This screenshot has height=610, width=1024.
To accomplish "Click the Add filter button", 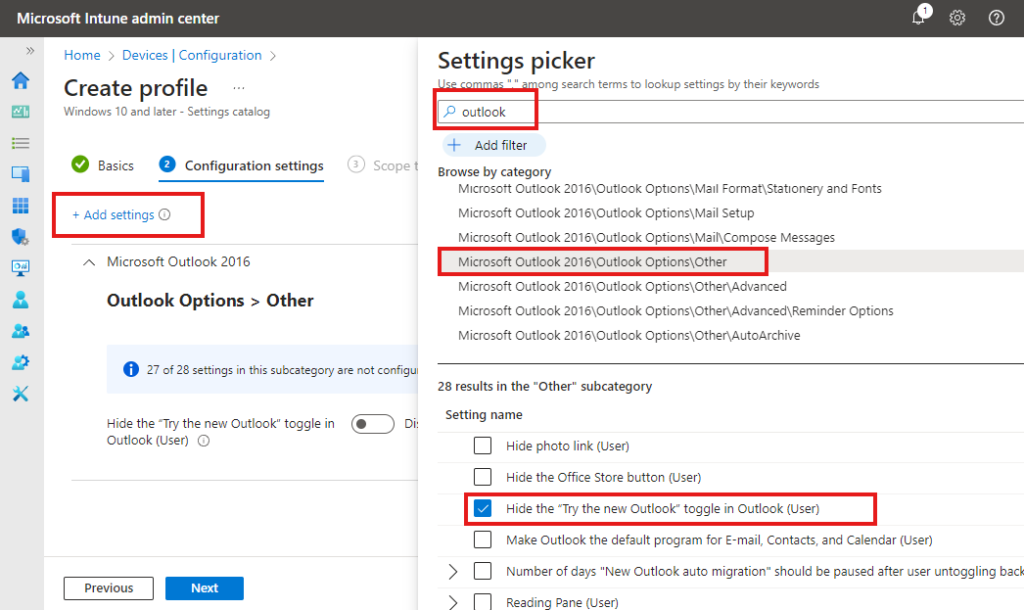I will point(494,145).
